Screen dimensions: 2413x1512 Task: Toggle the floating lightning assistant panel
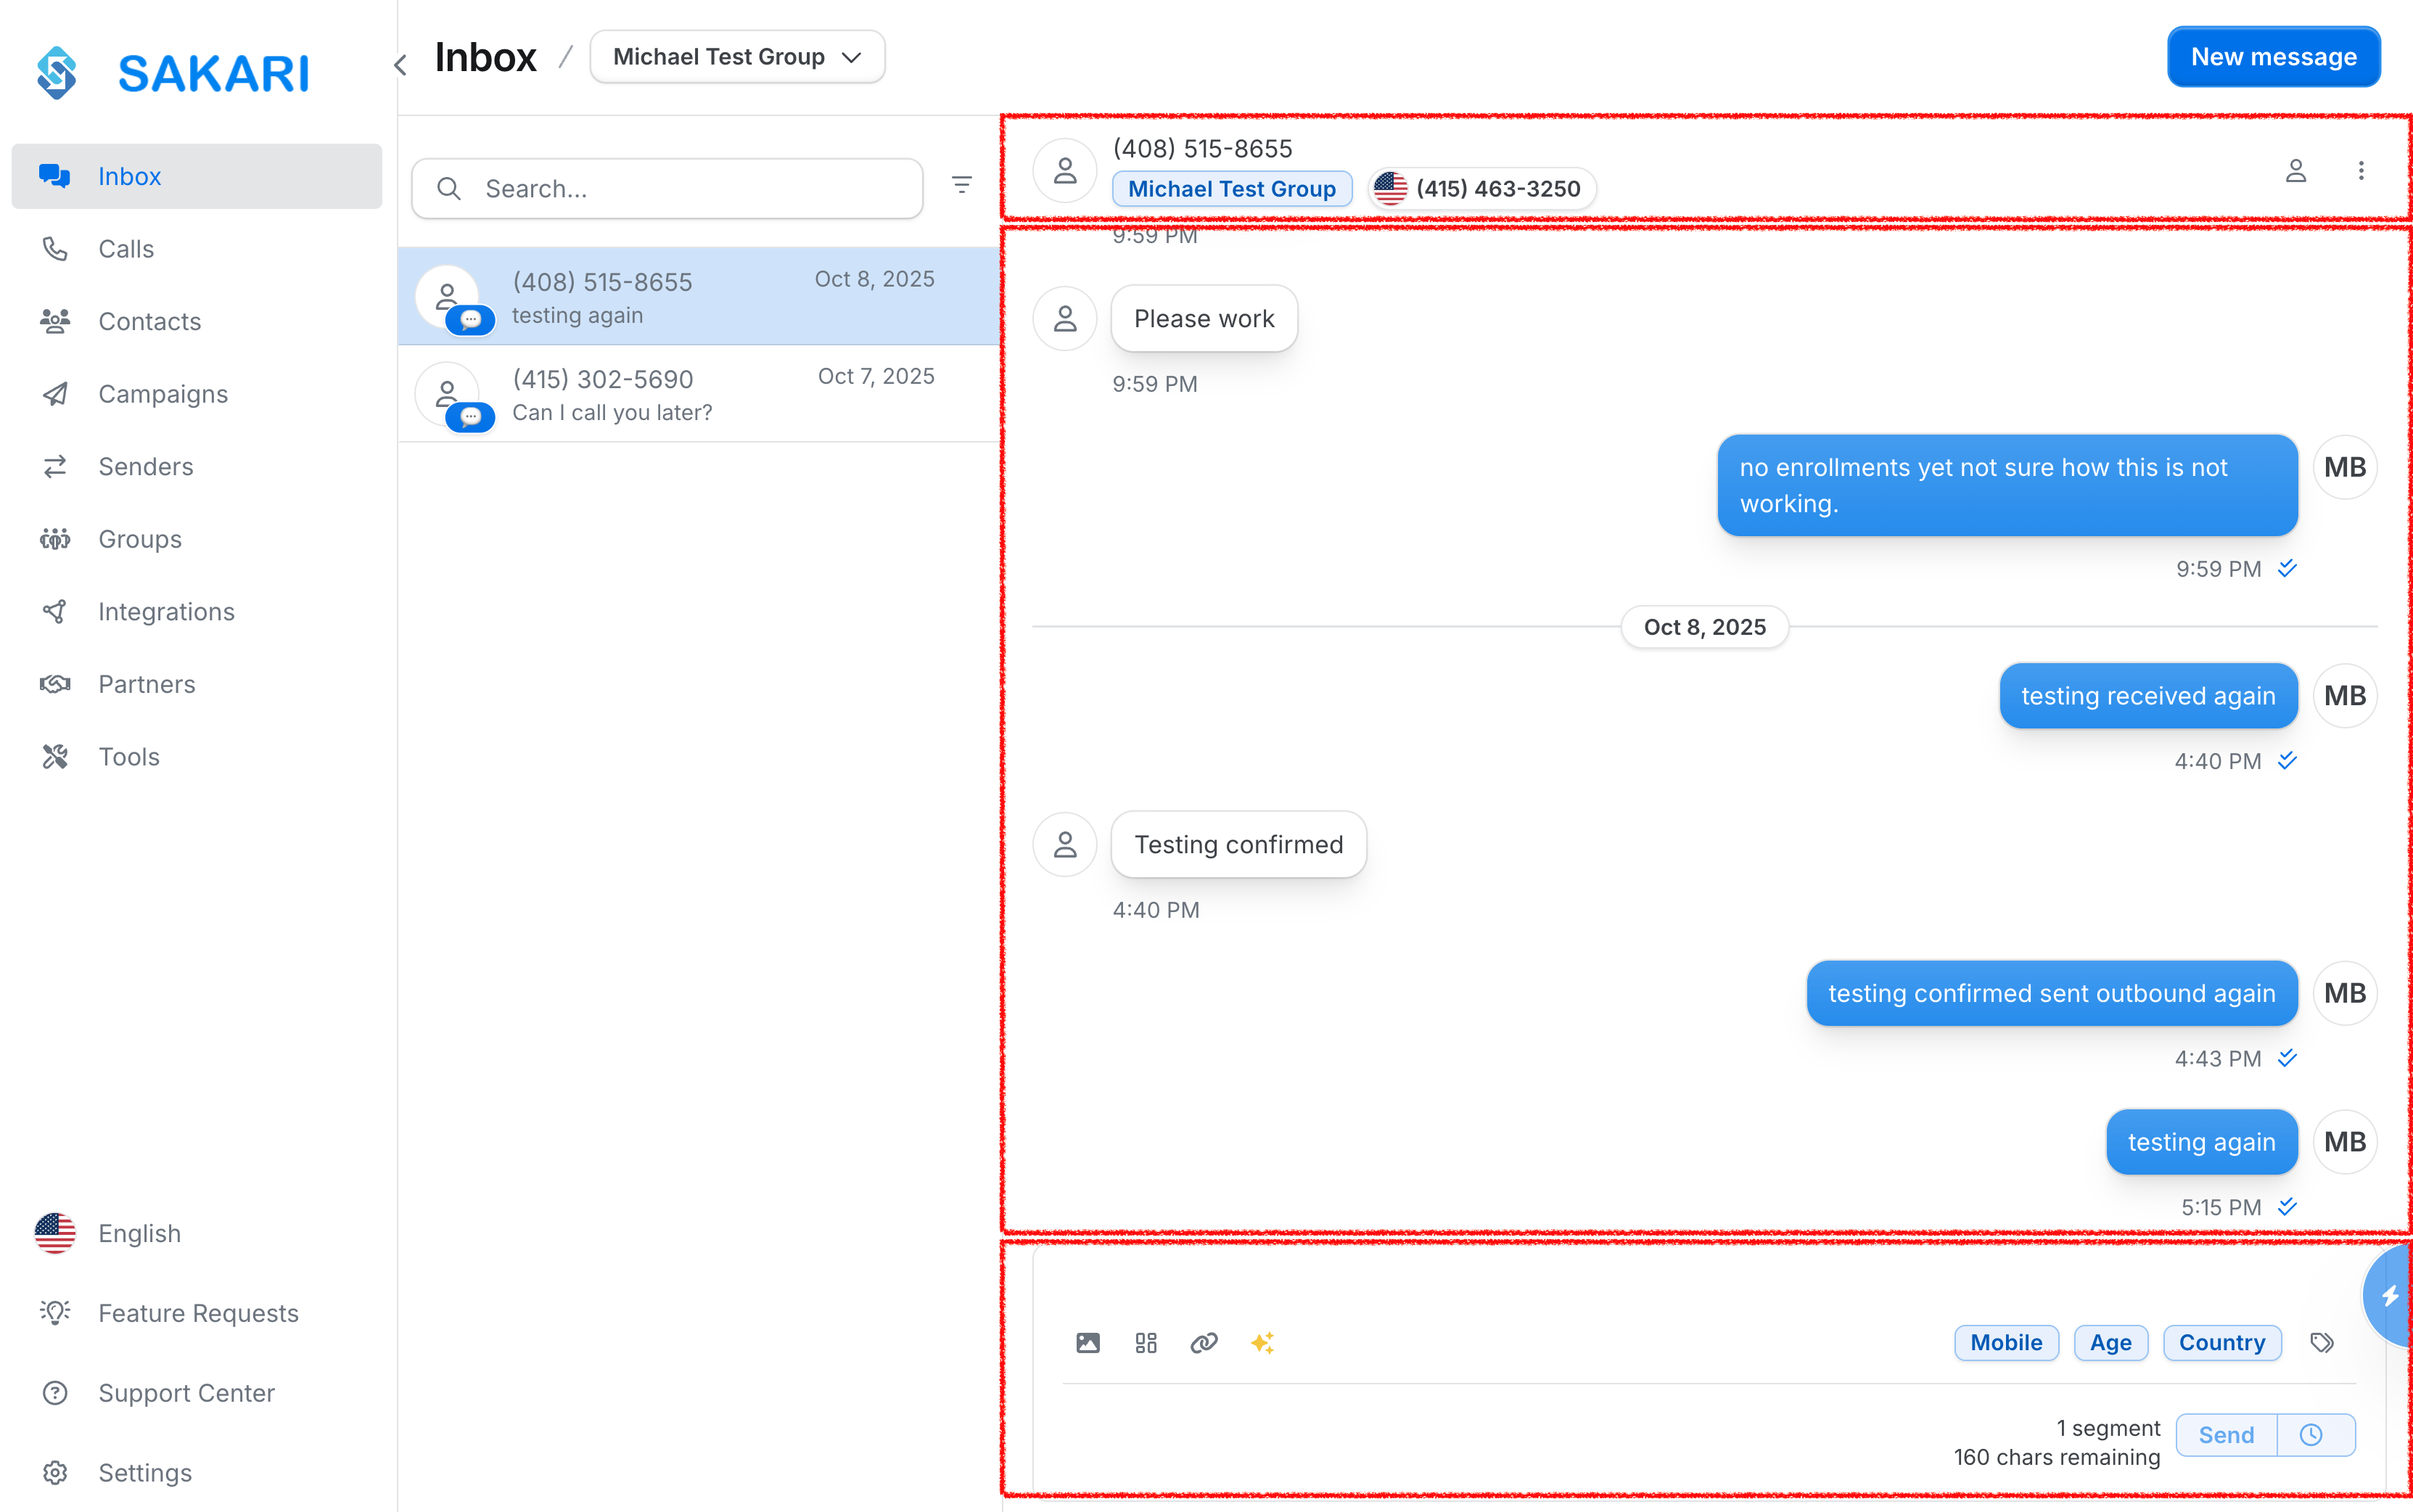tap(2391, 1295)
